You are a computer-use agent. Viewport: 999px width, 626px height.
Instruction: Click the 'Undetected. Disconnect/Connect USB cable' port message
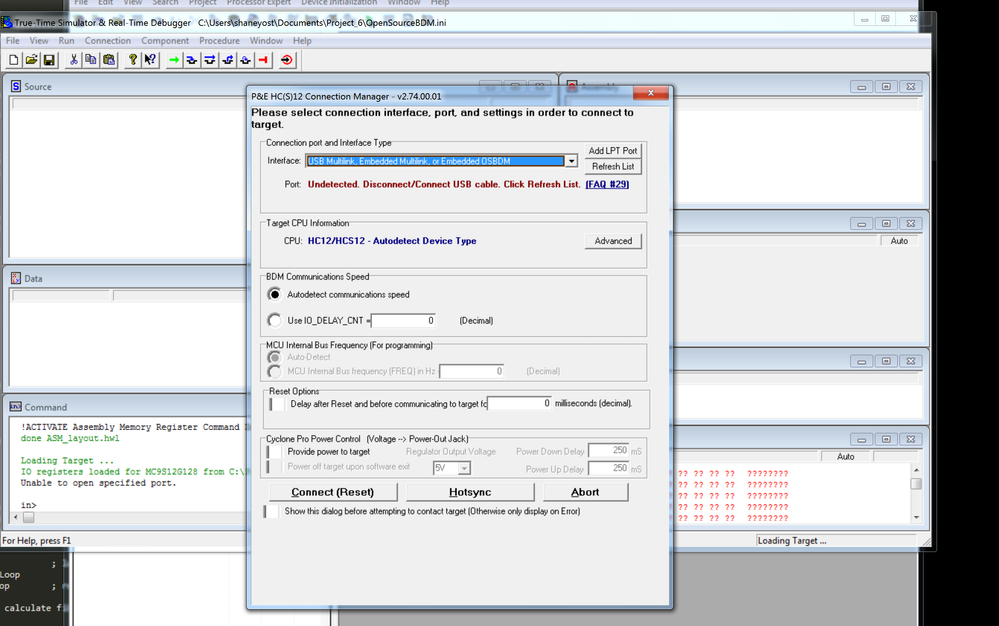[444, 184]
